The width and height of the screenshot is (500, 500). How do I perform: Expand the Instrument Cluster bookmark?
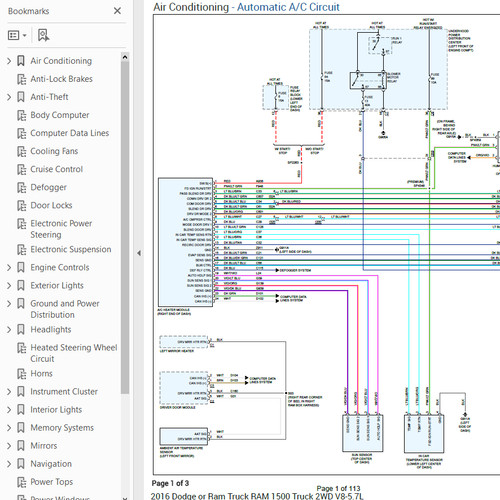[x=9, y=392]
